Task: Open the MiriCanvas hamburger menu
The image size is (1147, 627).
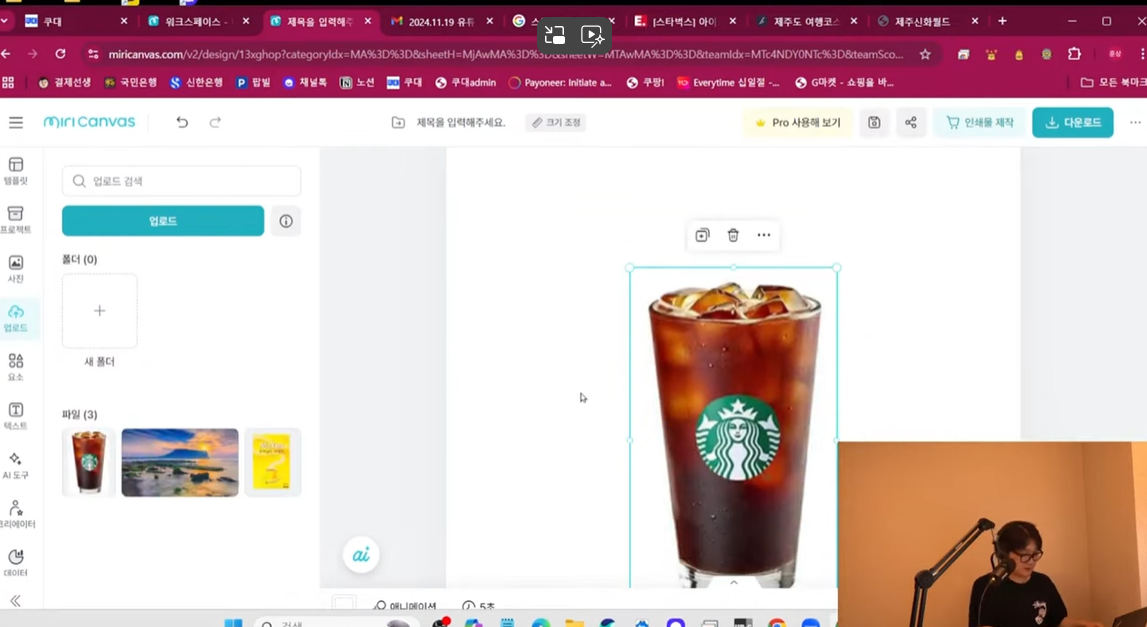Action: point(16,122)
